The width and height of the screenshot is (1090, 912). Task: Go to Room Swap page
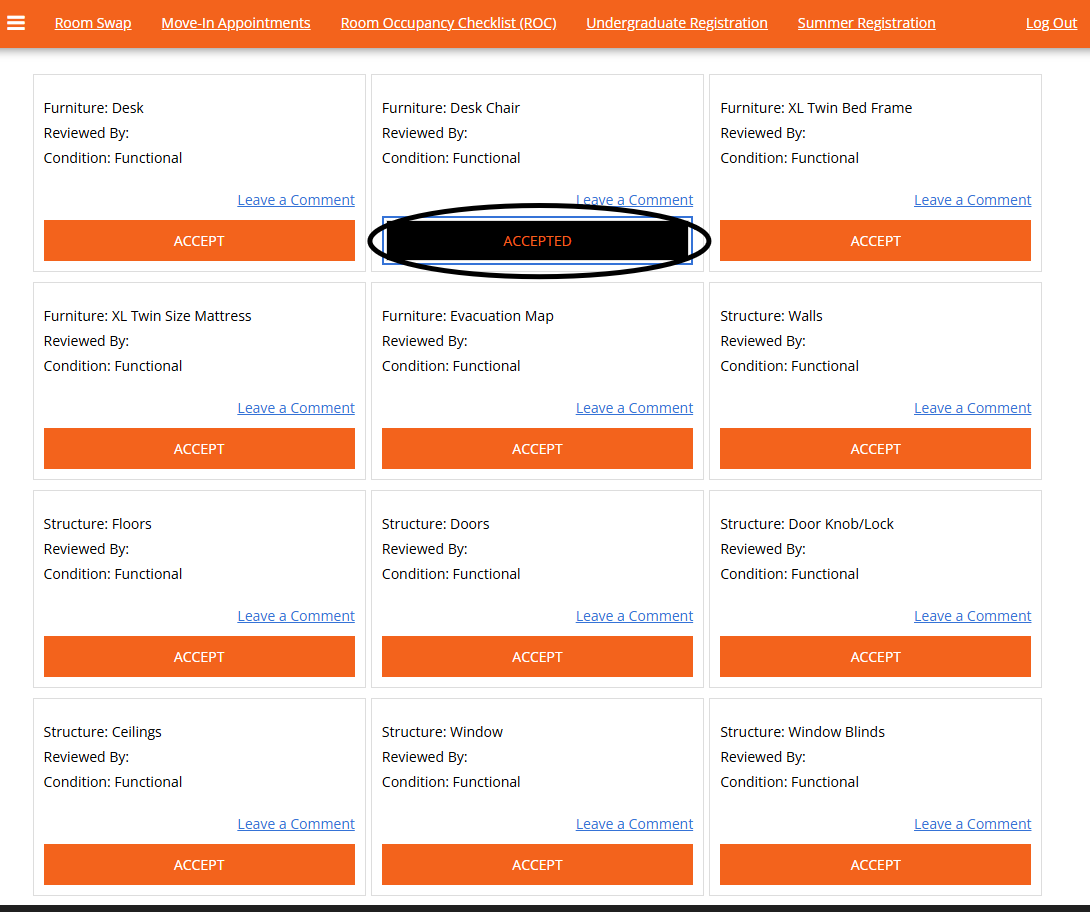(93, 23)
